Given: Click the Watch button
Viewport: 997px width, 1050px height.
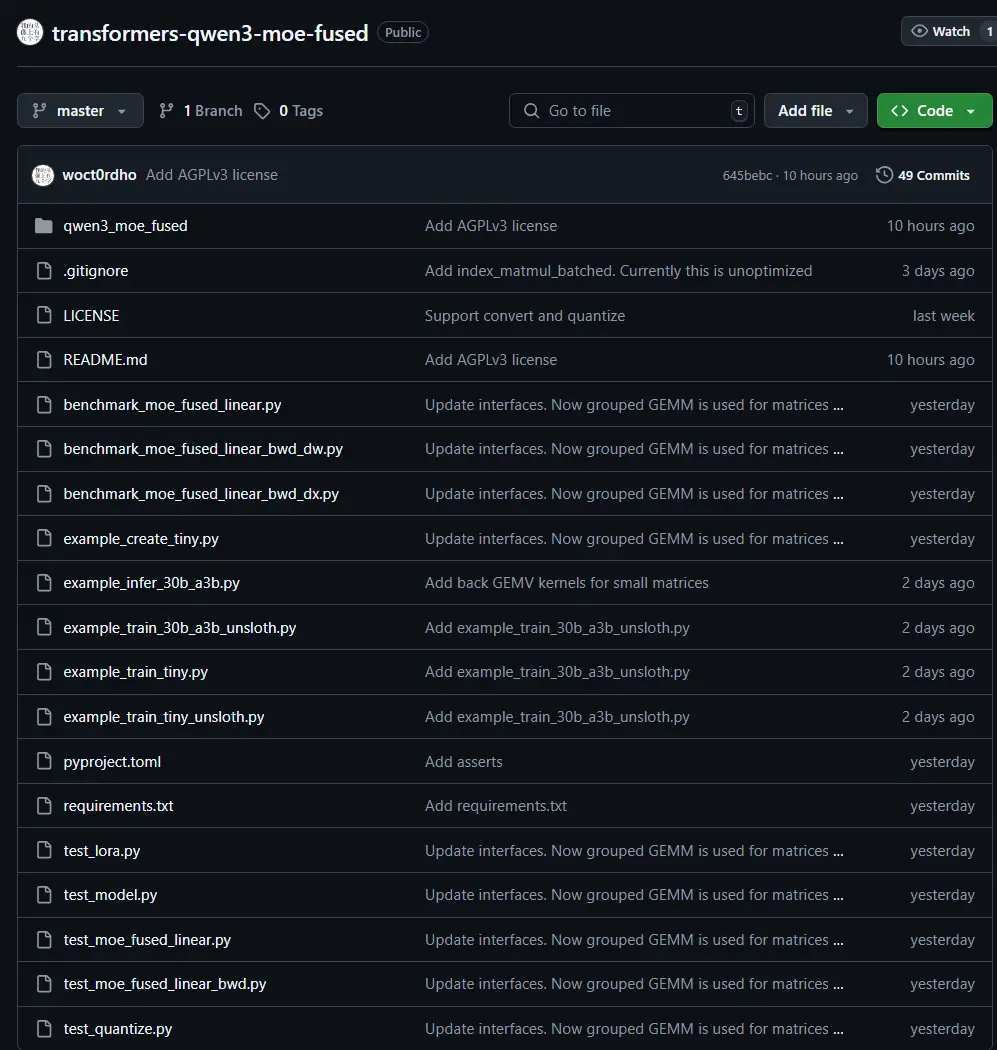Looking at the screenshot, I should pos(945,32).
